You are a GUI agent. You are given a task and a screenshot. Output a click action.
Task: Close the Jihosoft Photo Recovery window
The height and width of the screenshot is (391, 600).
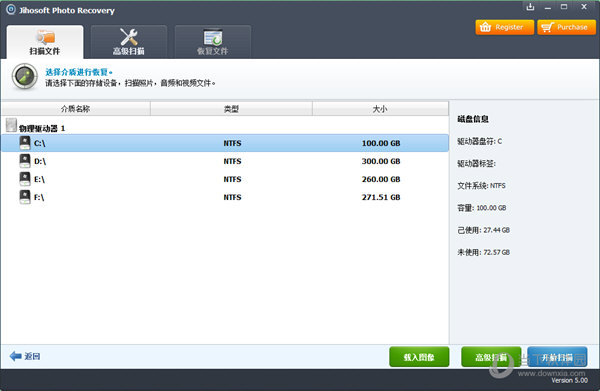[584, 7]
